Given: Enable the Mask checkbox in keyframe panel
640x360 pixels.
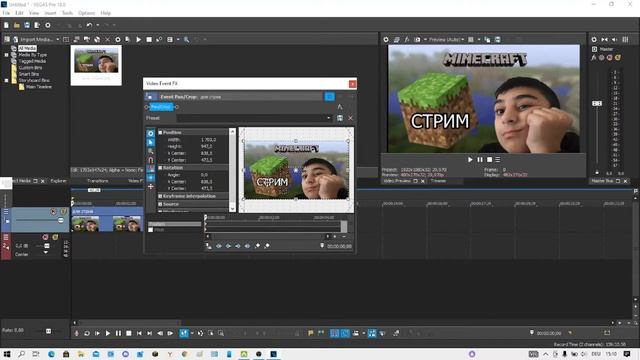Looking at the screenshot, I should 151,230.
